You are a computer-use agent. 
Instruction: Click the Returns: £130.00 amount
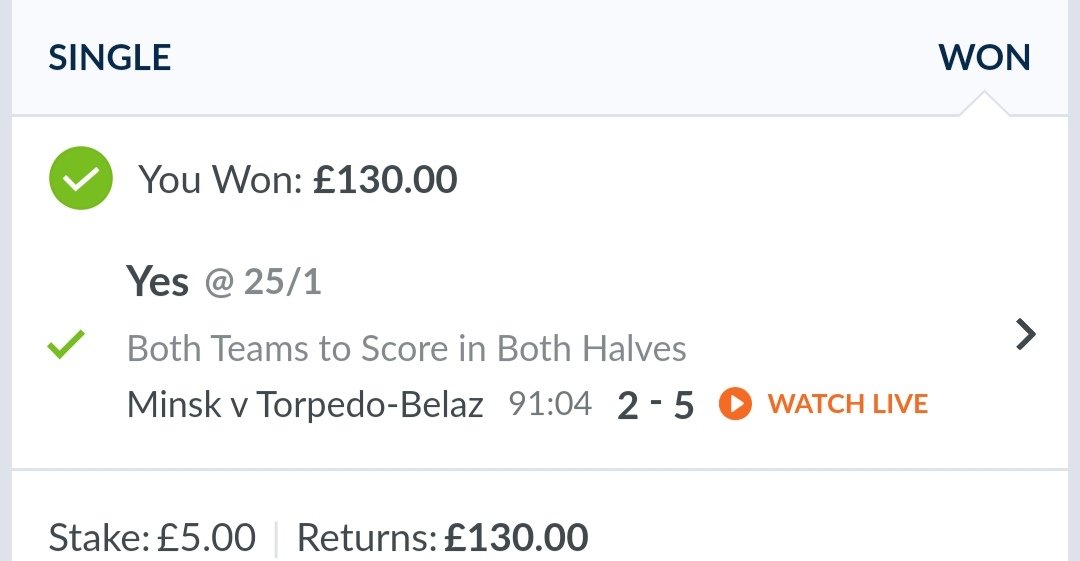(x=442, y=538)
